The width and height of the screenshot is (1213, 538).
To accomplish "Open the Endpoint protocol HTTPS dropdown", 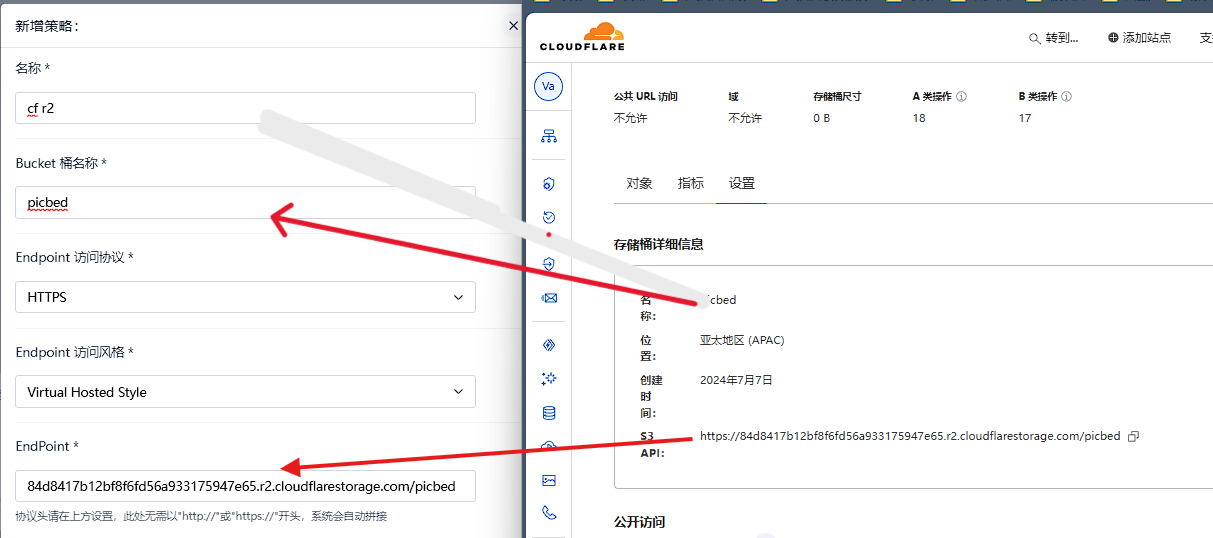I will (x=245, y=297).
